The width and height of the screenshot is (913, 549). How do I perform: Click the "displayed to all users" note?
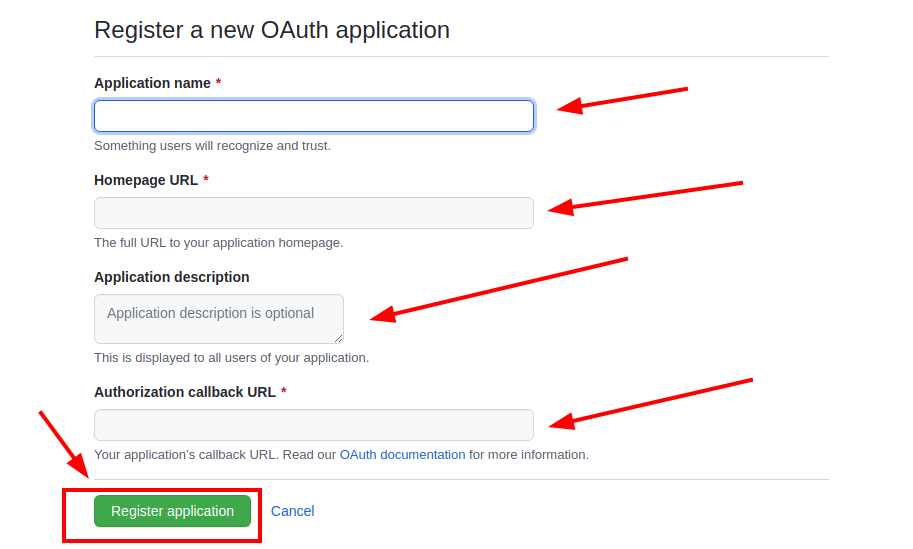pos(231,358)
